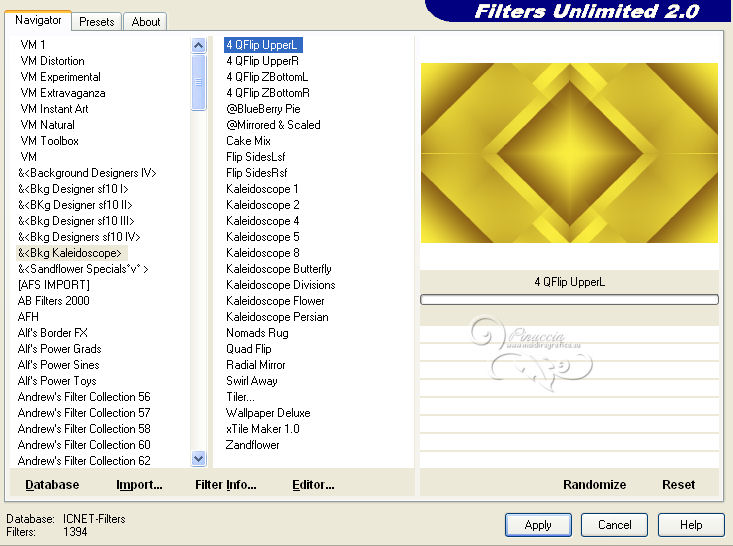Select the Kaleidoscope Persian filter
This screenshot has height=546, width=733.
pos(277,316)
